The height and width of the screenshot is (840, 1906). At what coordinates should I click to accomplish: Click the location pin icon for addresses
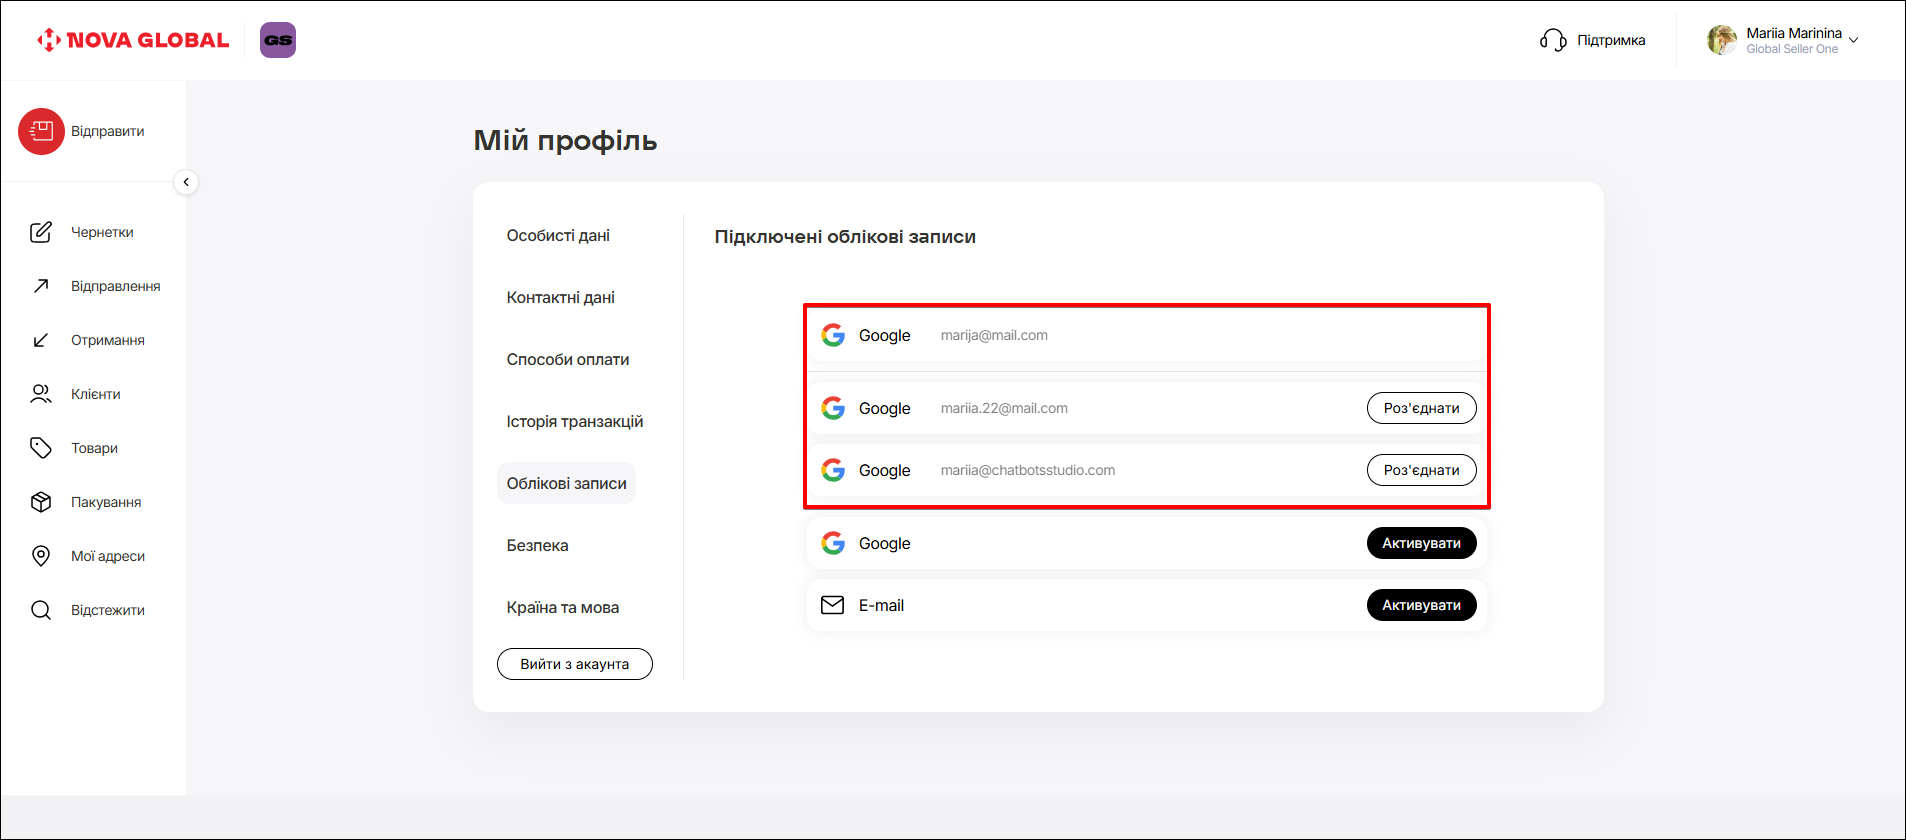[41, 556]
